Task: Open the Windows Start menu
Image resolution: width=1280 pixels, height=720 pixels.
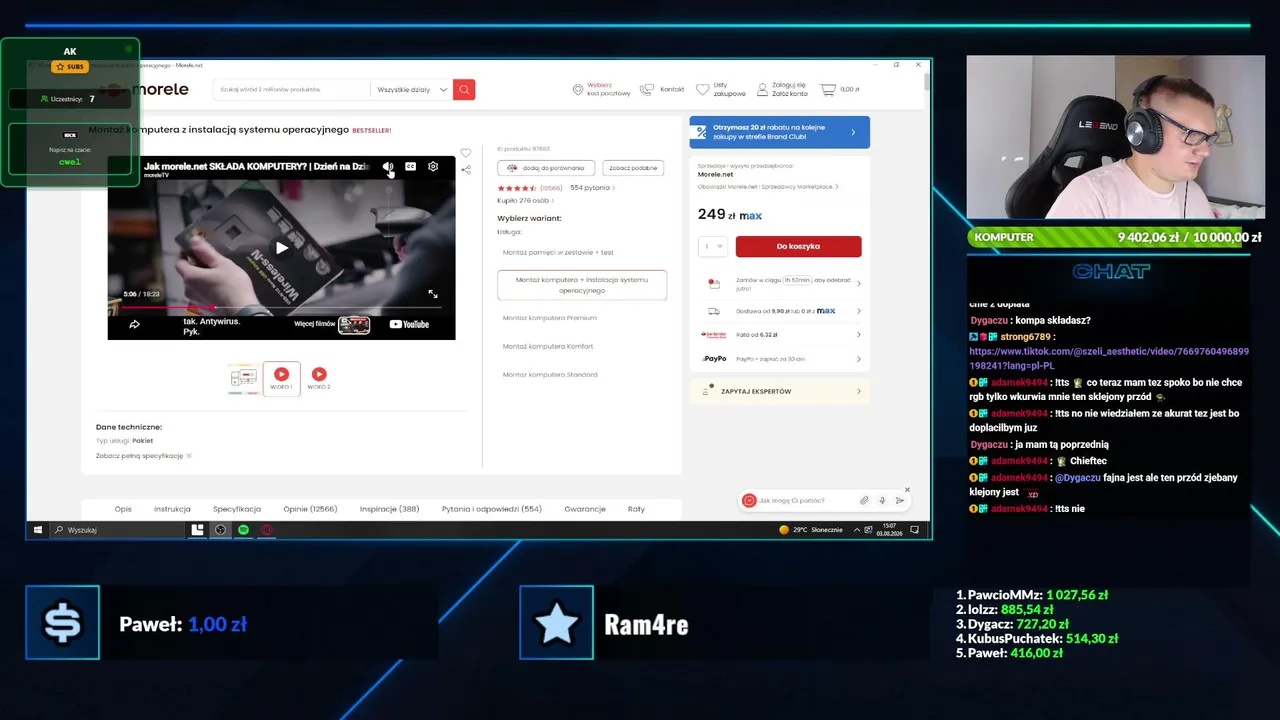Action: tap(38, 530)
